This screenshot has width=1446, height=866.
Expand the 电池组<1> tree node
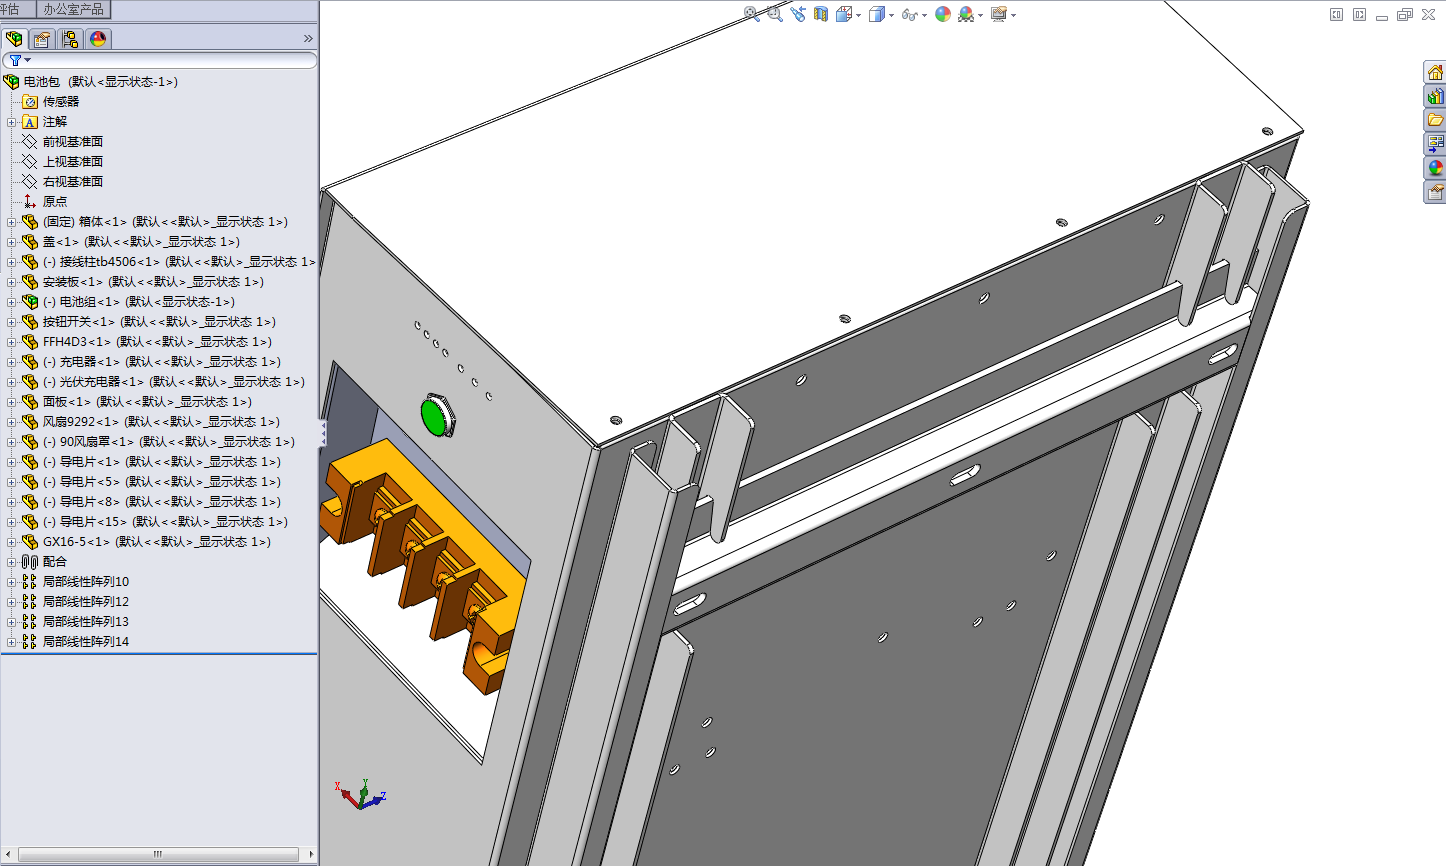[11, 302]
